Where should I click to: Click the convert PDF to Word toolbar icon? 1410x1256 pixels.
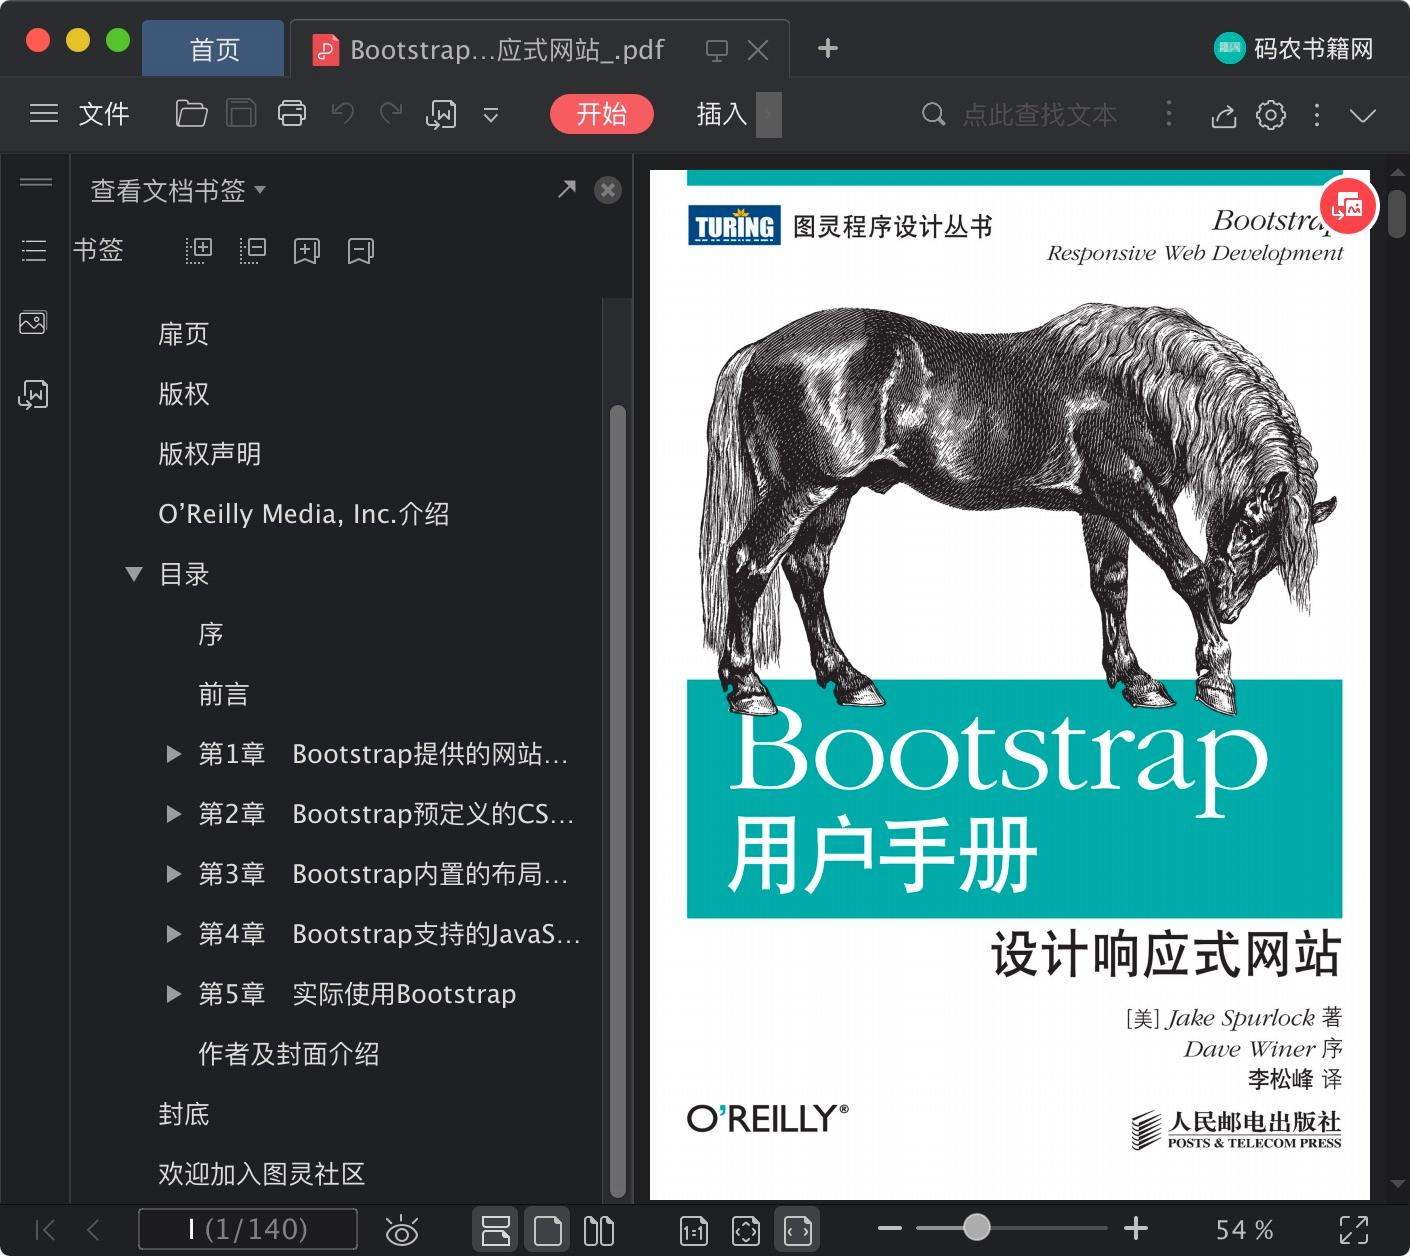pos(441,114)
